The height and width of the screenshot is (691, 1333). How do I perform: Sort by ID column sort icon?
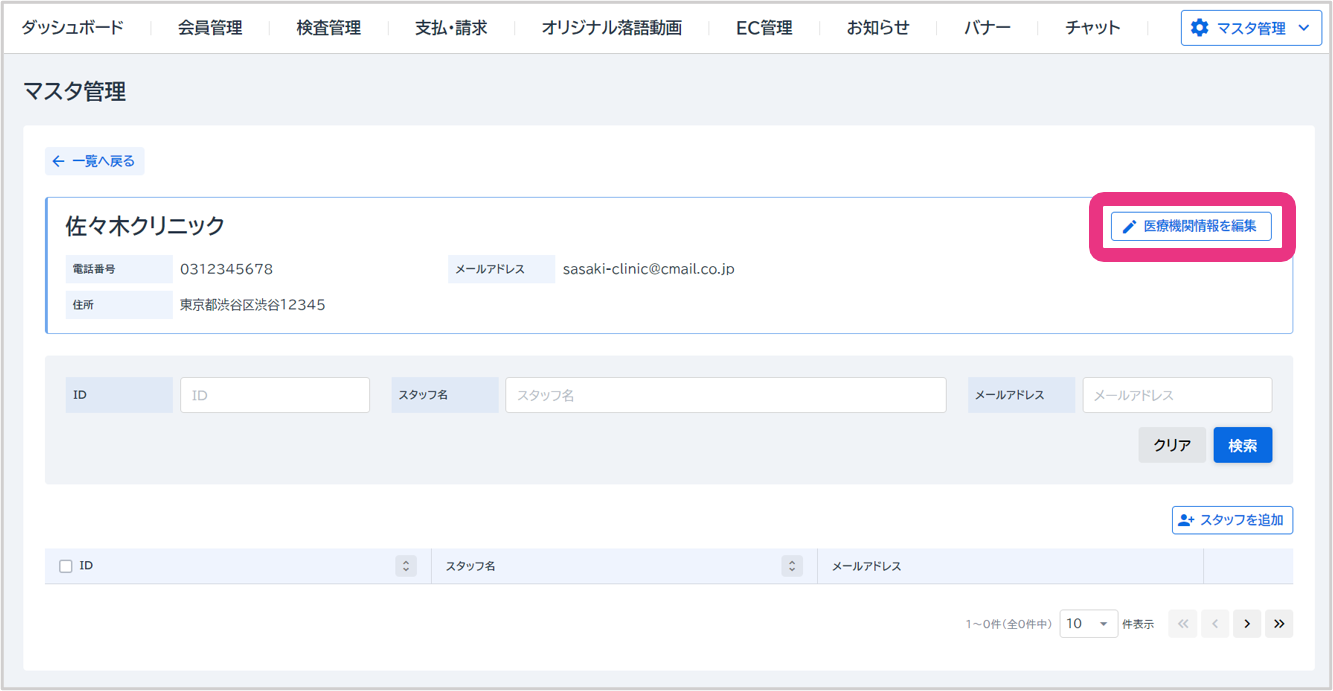tap(406, 566)
